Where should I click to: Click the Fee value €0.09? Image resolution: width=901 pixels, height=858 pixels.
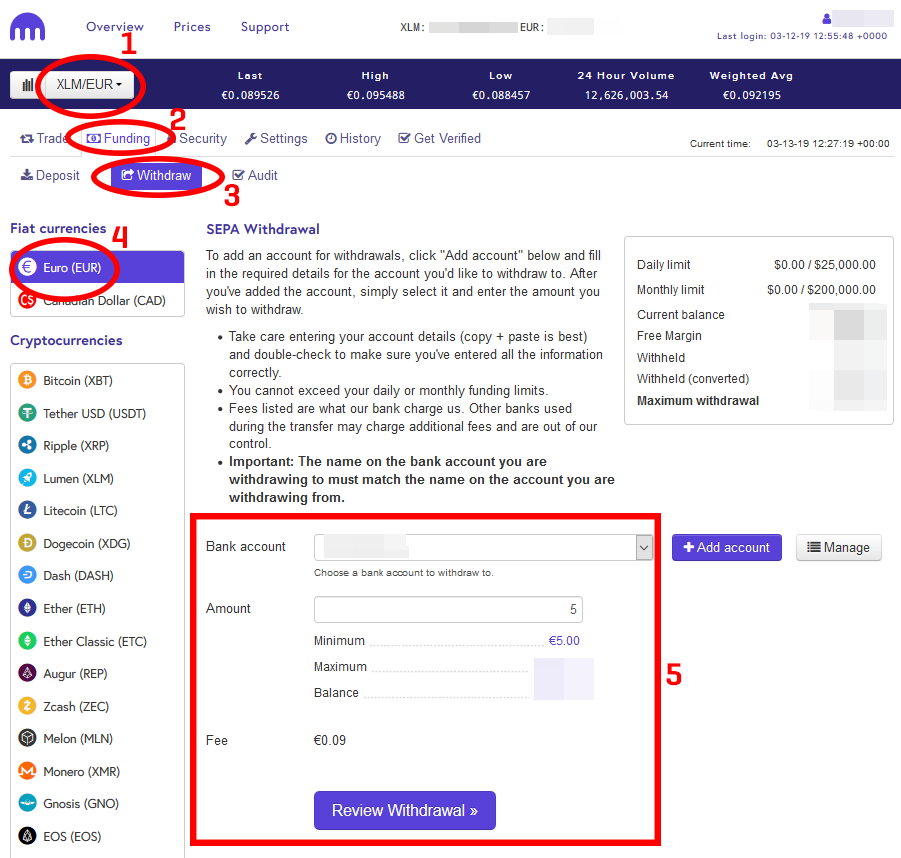point(330,740)
